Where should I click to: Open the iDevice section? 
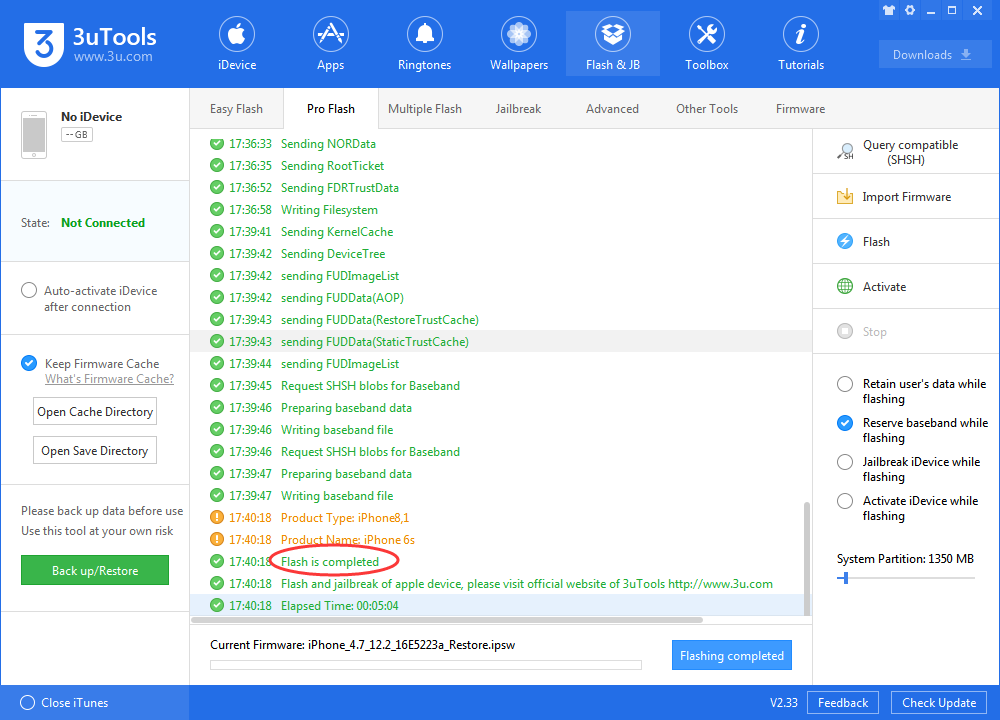(237, 44)
